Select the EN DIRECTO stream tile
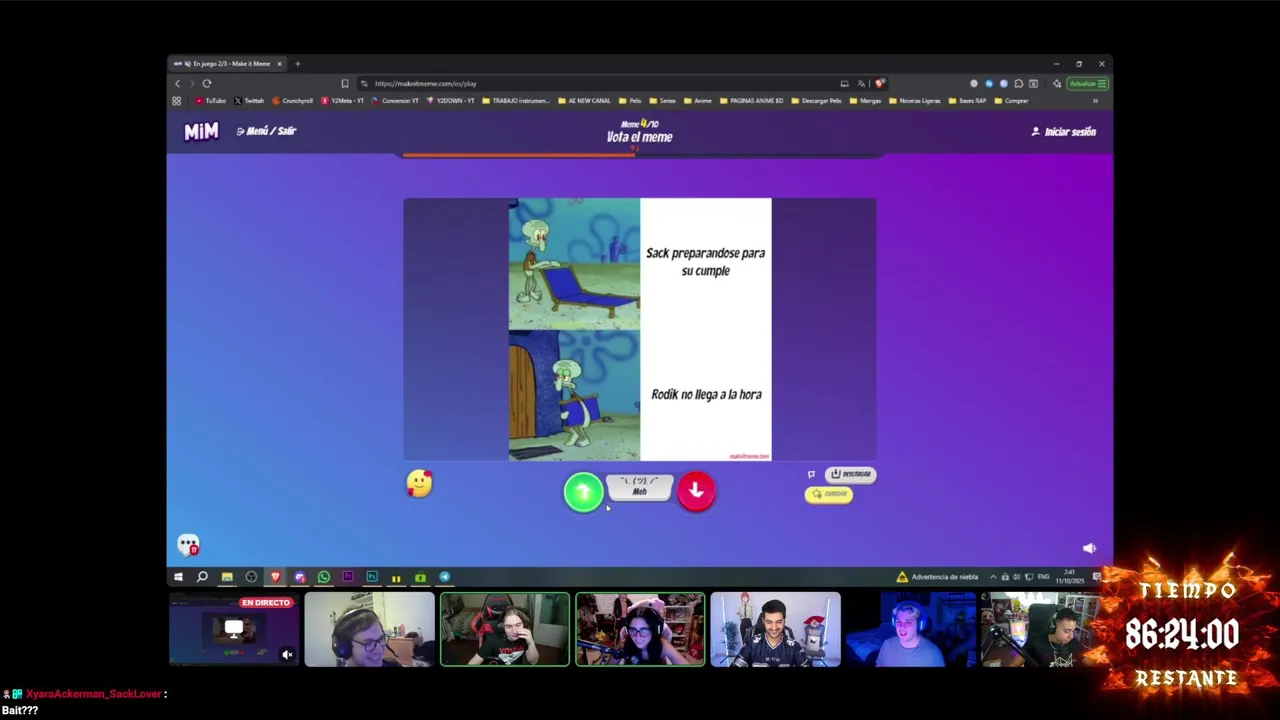The image size is (1280, 720). pos(234,629)
